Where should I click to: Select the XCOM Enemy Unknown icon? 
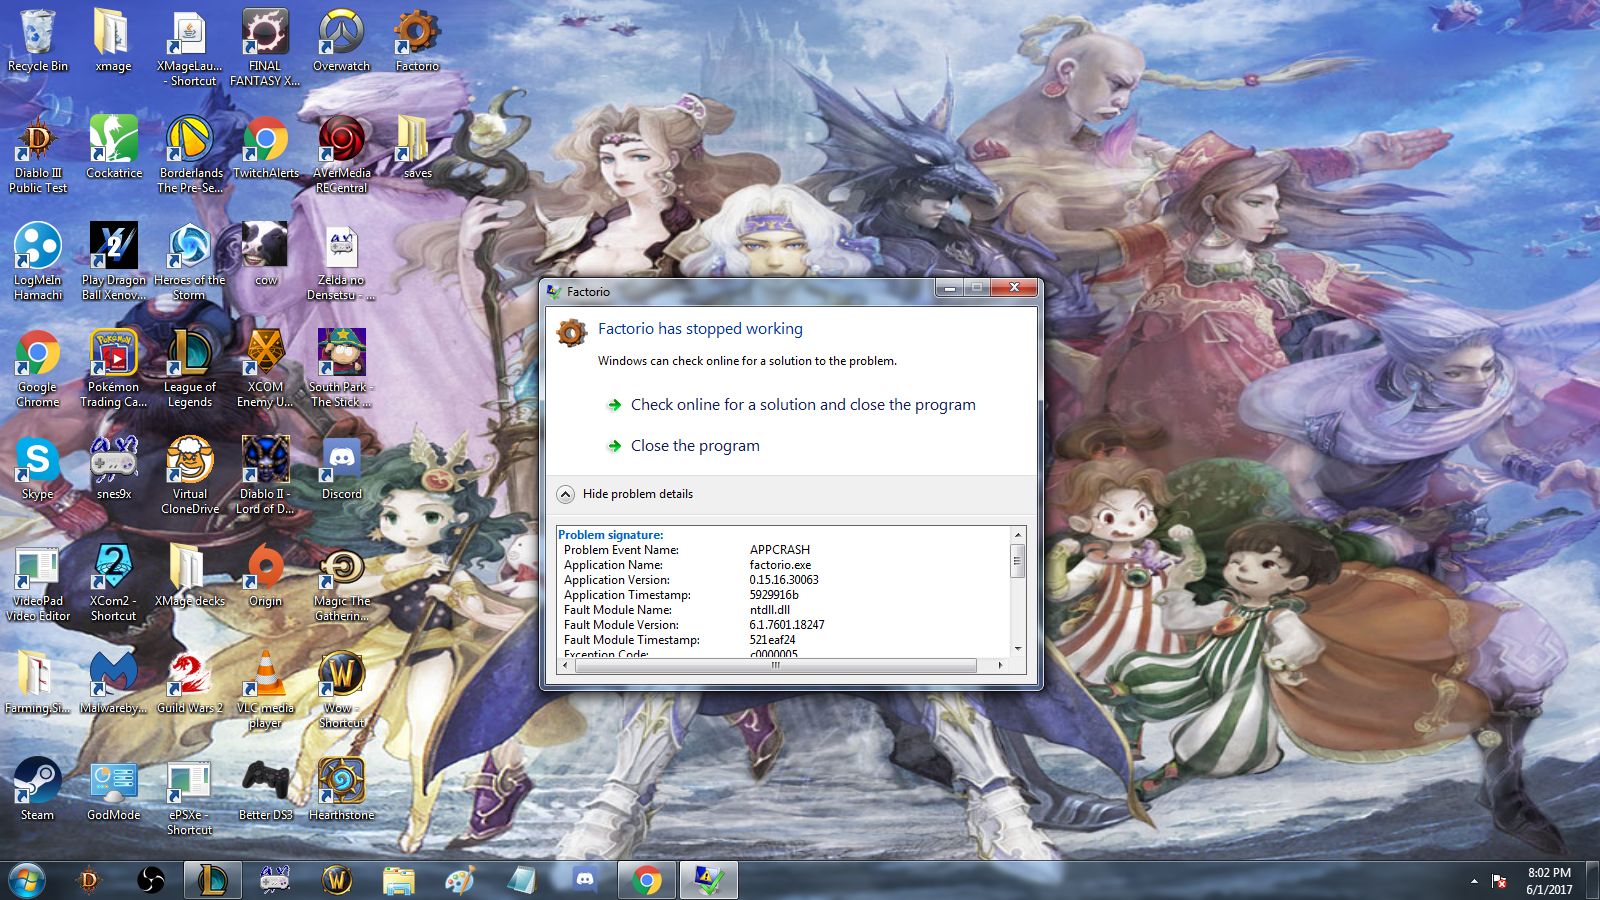coord(266,368)
